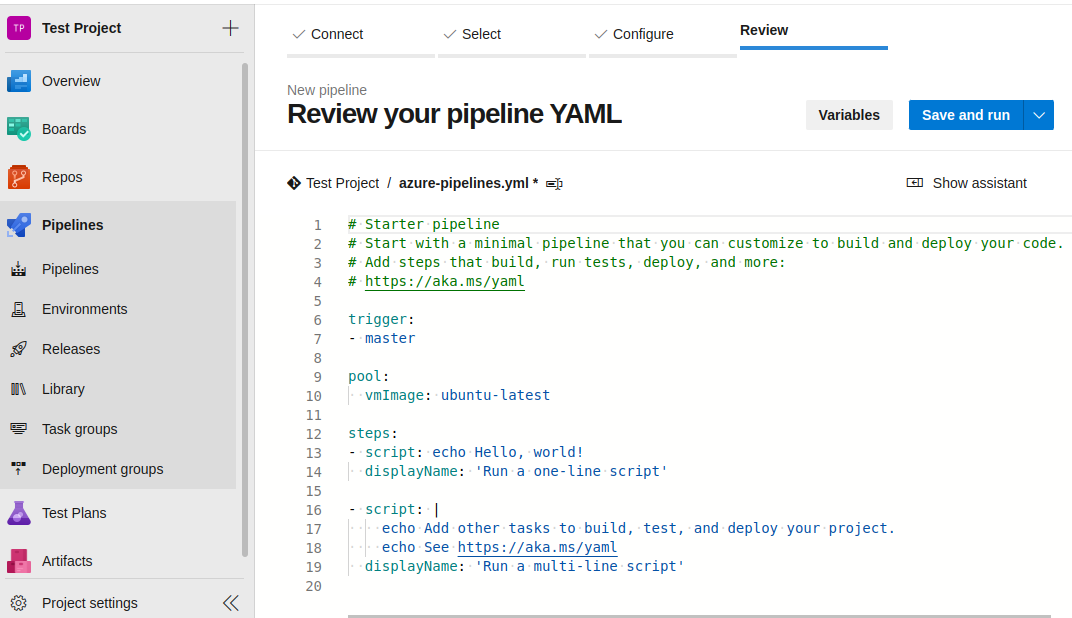Click 'echo Add other tasks' on line 17

pyautogui.click(x=466, y=528)
